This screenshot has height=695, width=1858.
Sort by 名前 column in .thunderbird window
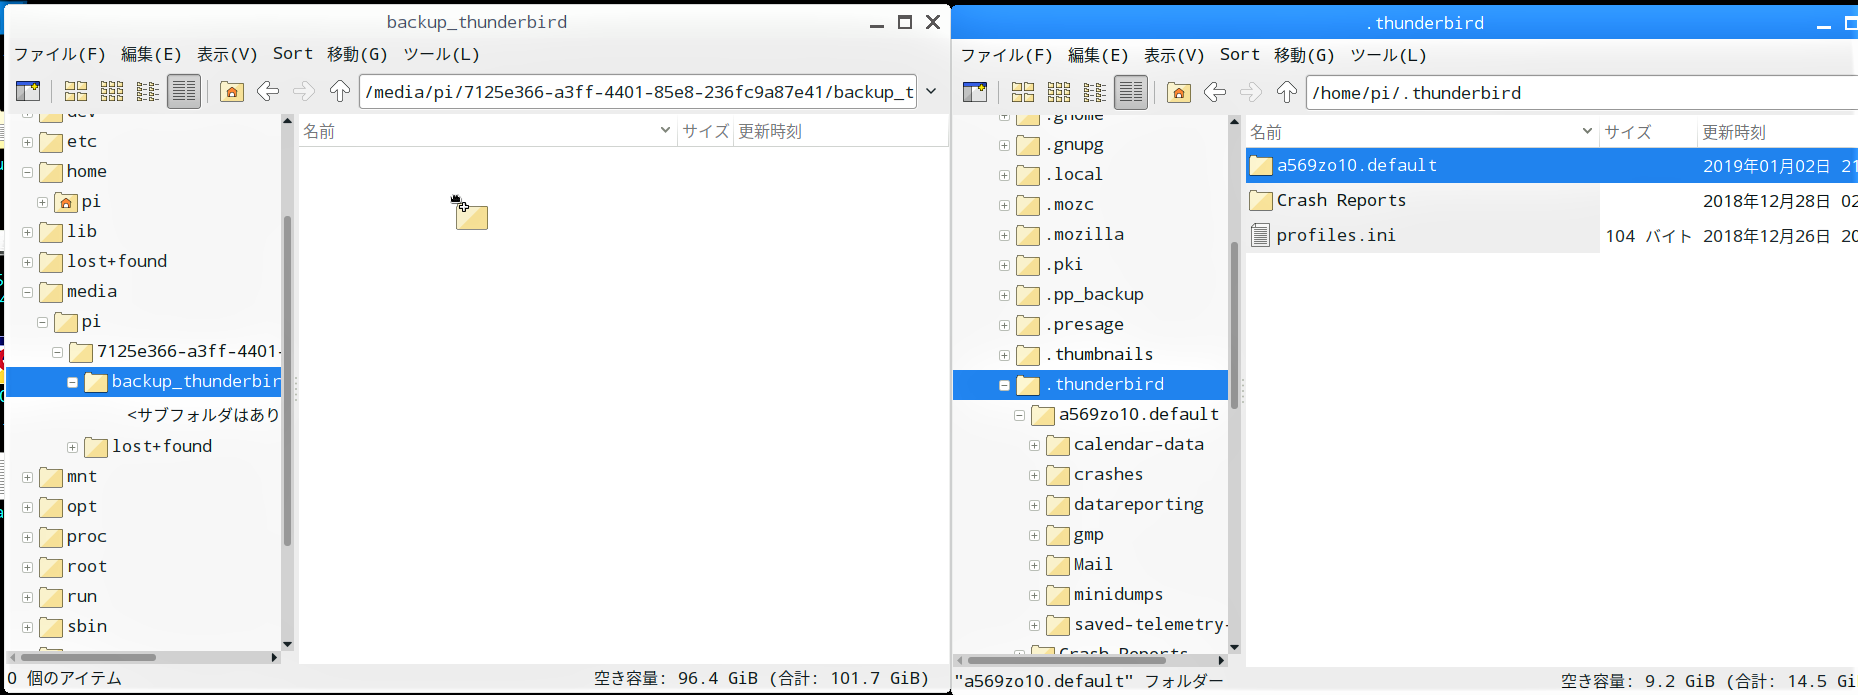[x=1422, y=132]
